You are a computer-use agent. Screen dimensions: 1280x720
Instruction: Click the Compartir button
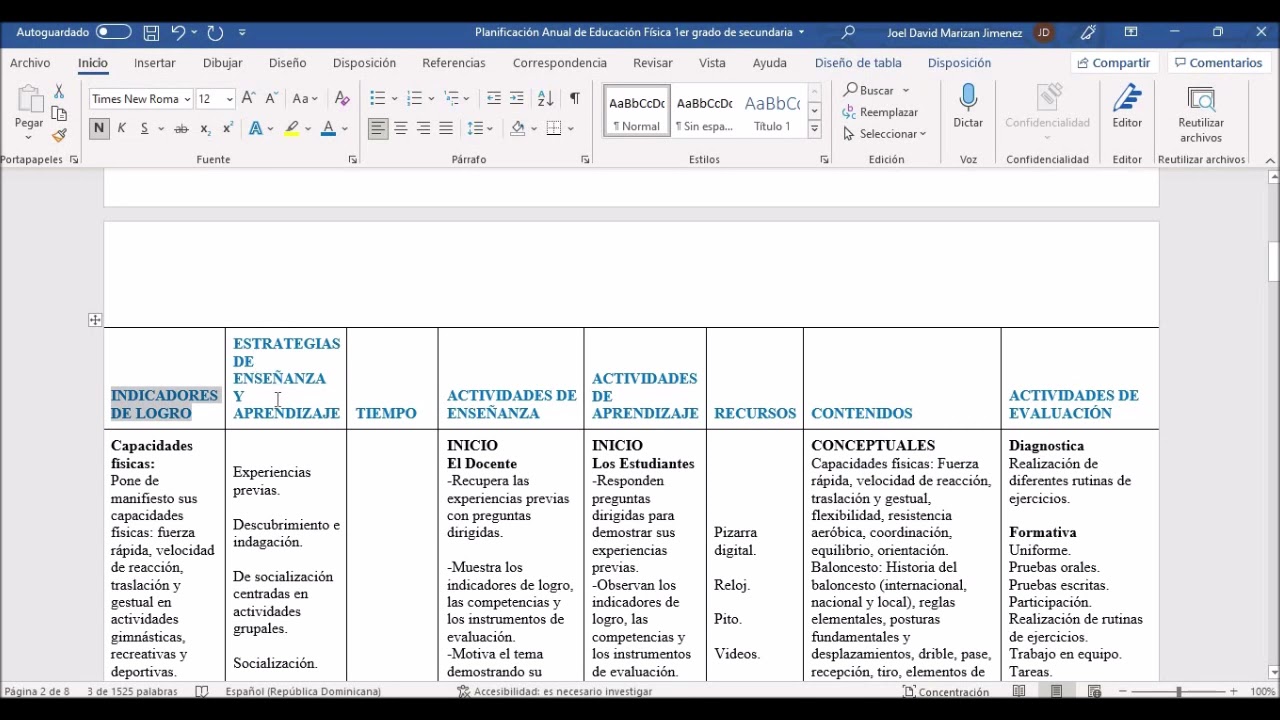[1113, 62]
